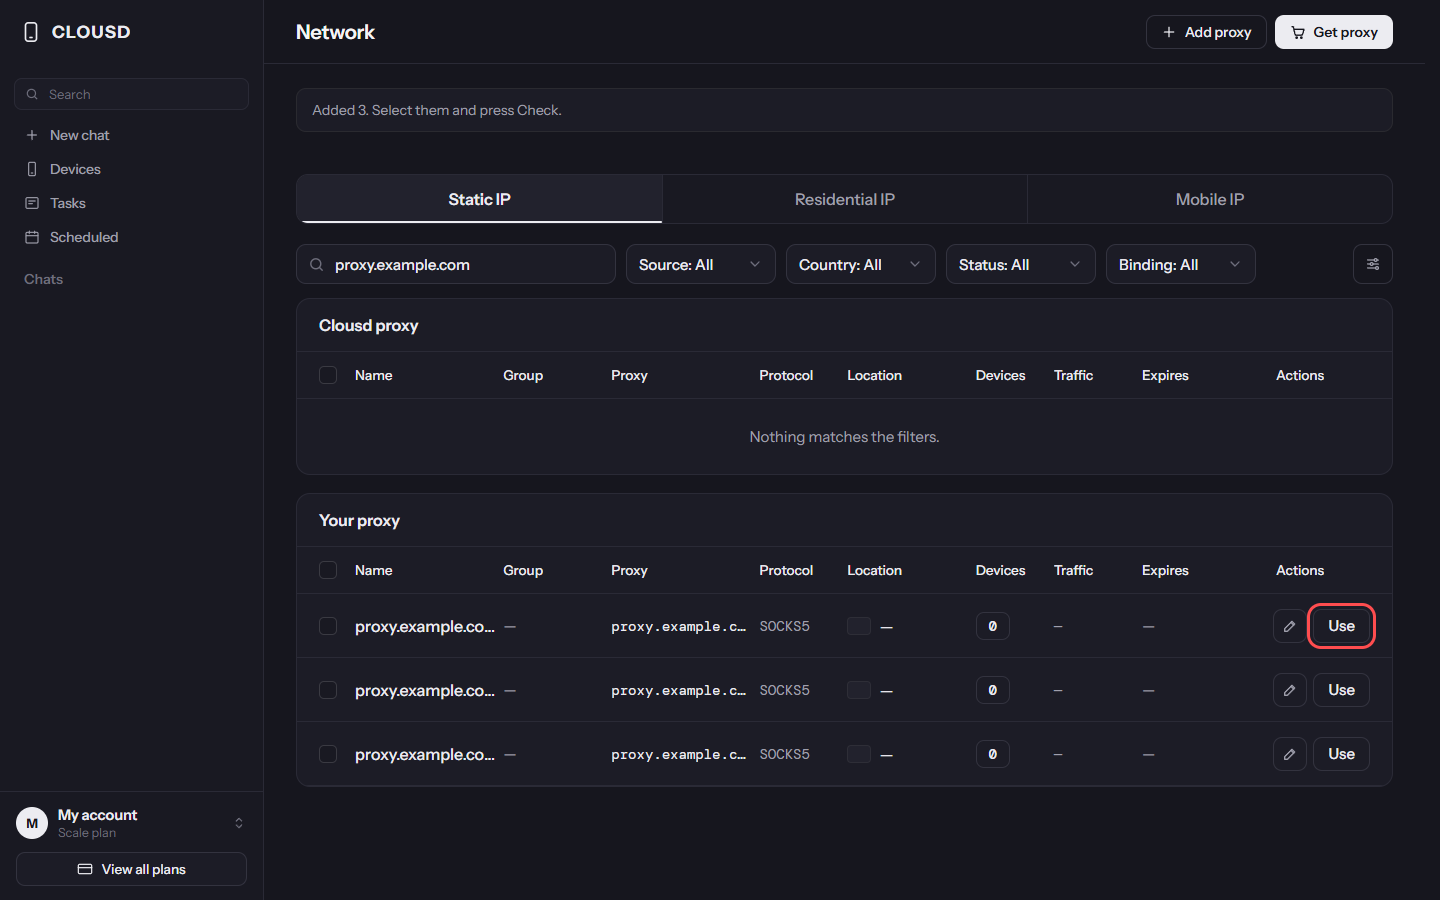Screen dimensions: 1440x900
Task: Click the card icon on View all plans
Action: (x=85, y=869)
